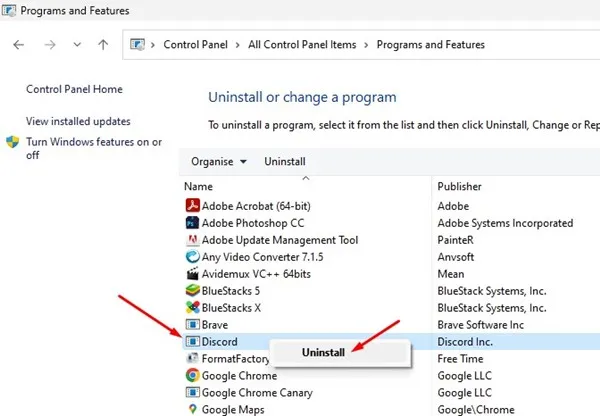Click the Google\Chrome publisher cell
Viewport: 600px width, 416px height.
tap(476, 409)
